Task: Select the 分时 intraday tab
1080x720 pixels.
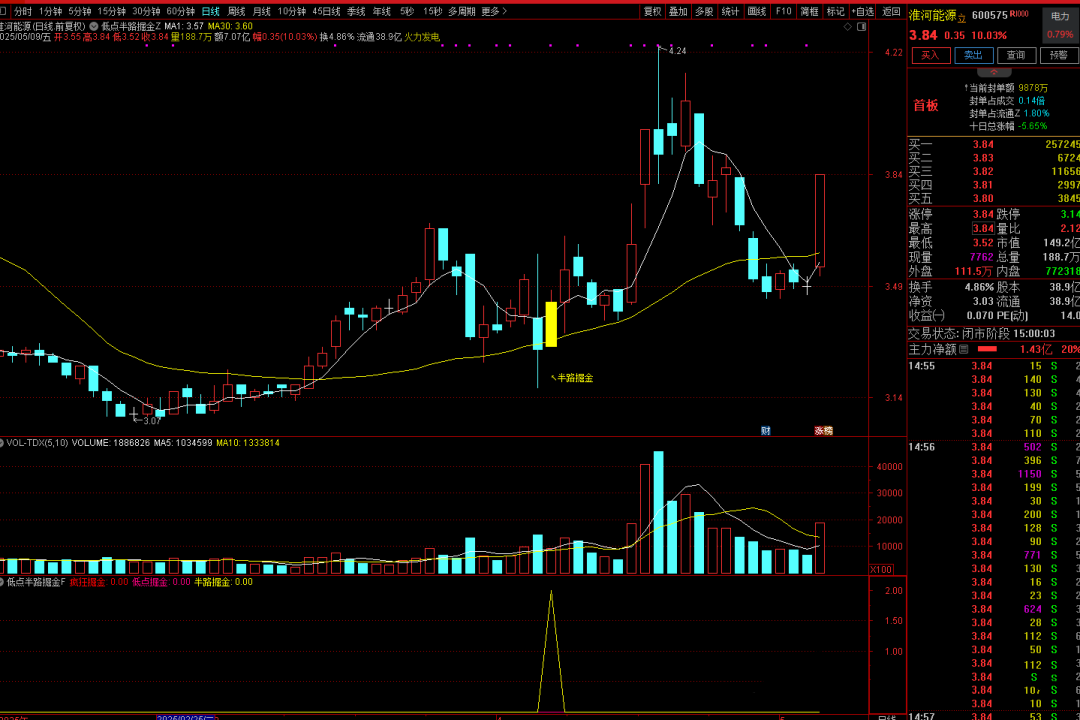Action: point(22,11)
